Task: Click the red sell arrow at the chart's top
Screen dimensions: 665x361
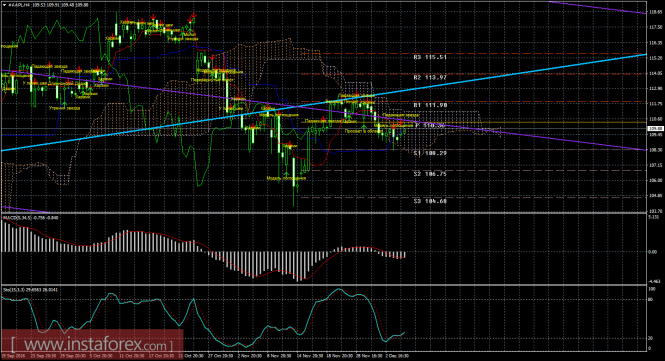Action: click(193, 16)
